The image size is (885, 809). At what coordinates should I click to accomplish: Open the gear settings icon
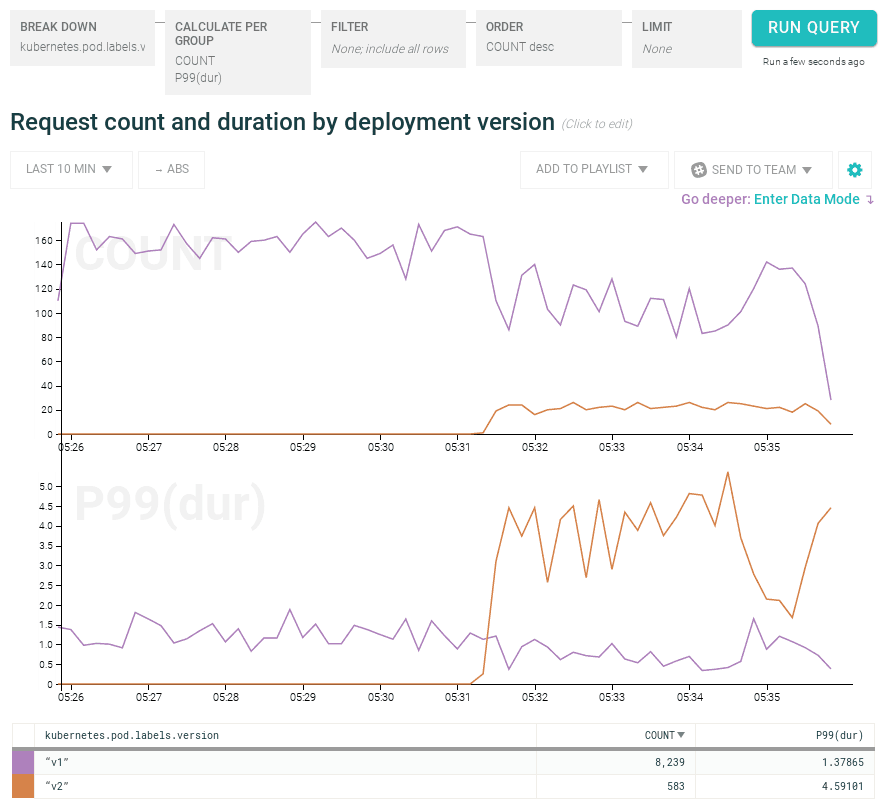855,170
